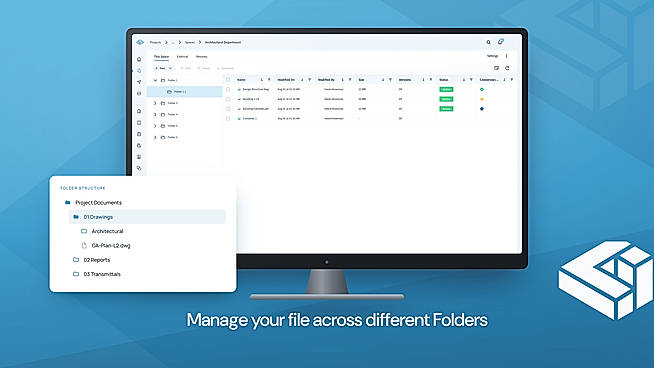This screenshot has height=368, width=654.
Task: Click the Name column header label
Action: tap(241, 80)
